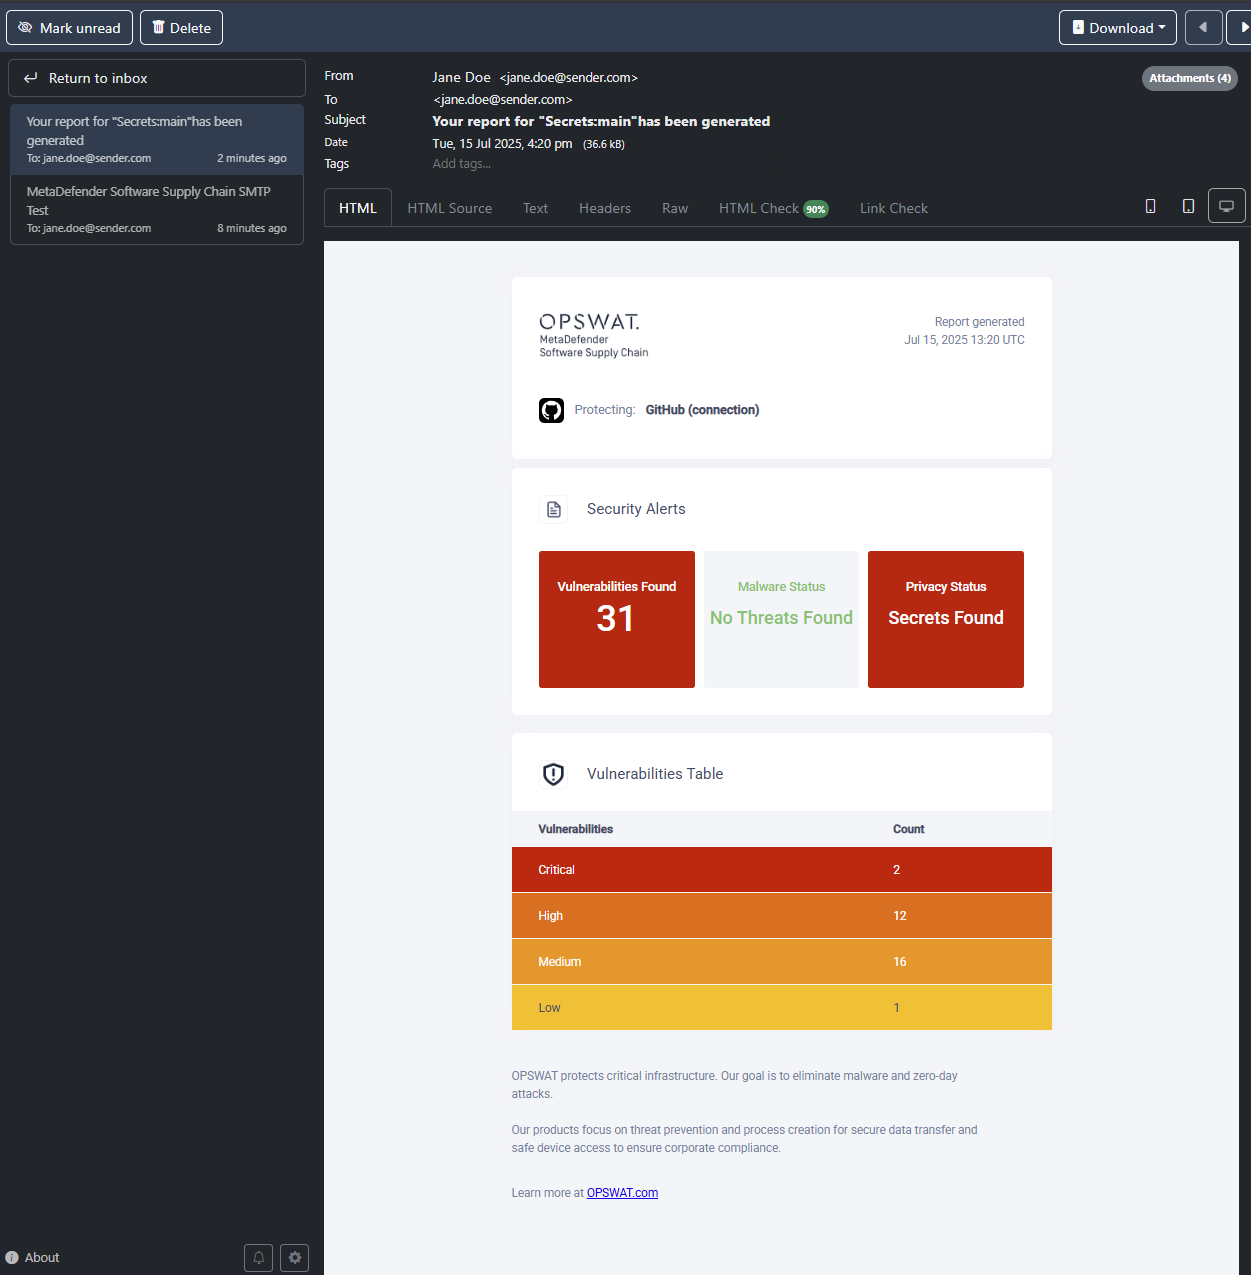Click the Vulnerabilities Table shield icon
The width and height of the screenshot is (1251, 1275).
point(553,774)
